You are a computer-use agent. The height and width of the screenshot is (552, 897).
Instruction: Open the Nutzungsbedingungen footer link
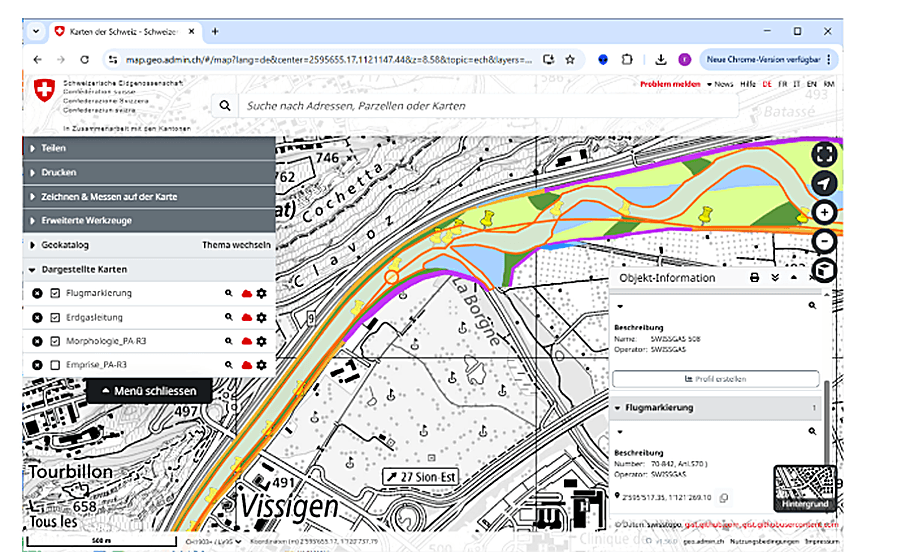(x=764, y=541)
